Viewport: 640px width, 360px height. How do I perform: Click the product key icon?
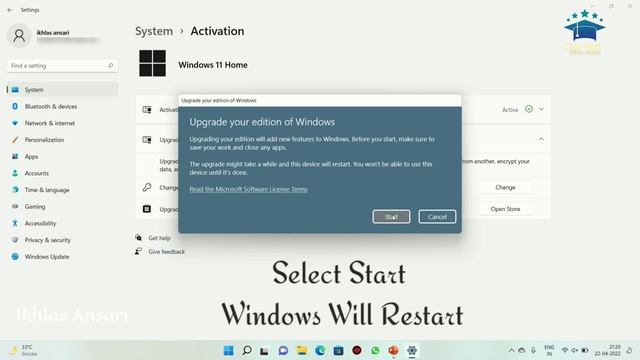click(x=147, y=187)
